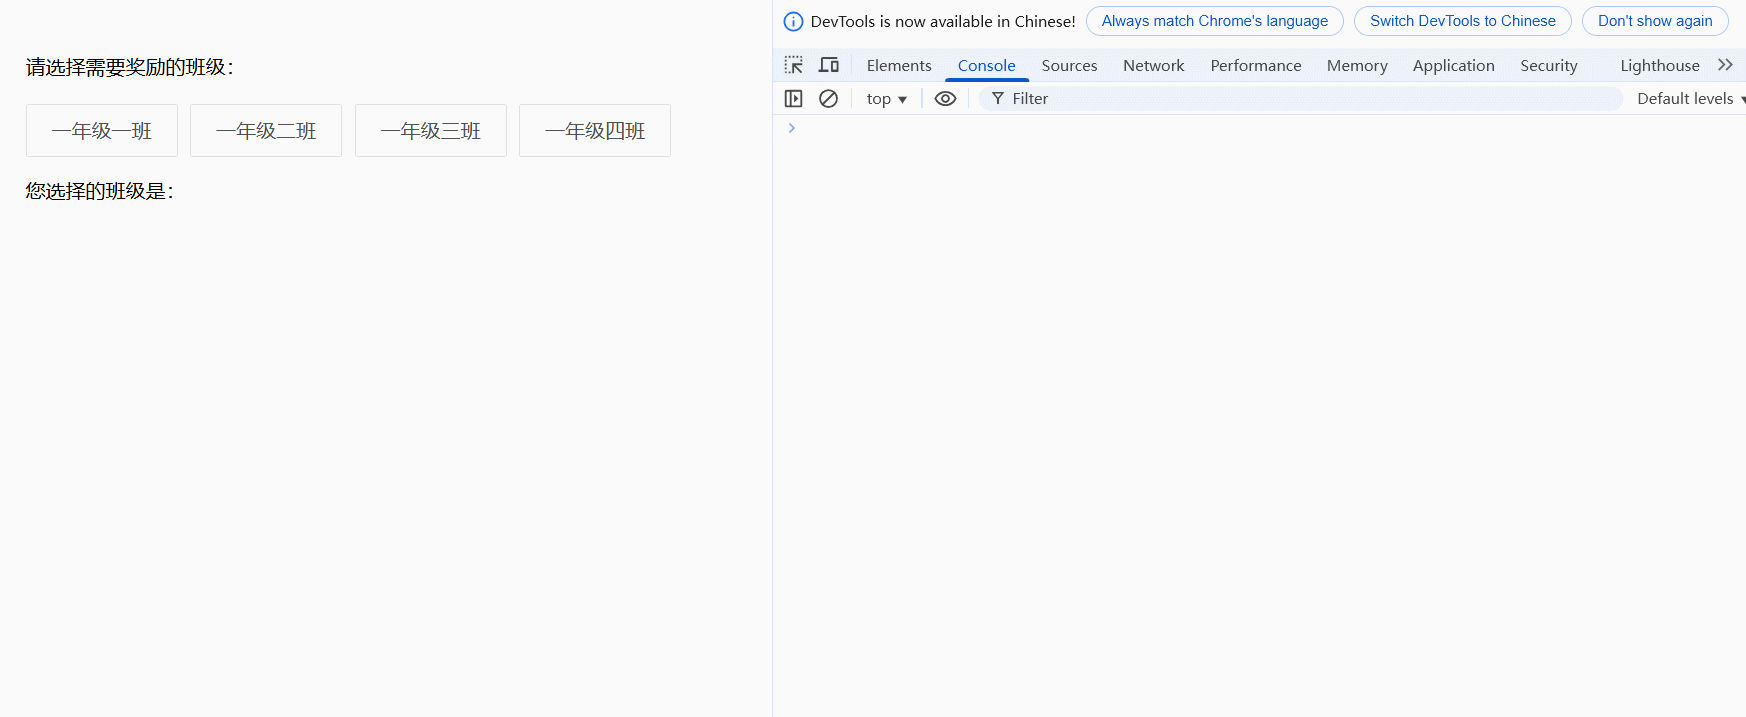
Task: Click the 请选择需要奖励的班级 heading text
Action: point(130,67)
